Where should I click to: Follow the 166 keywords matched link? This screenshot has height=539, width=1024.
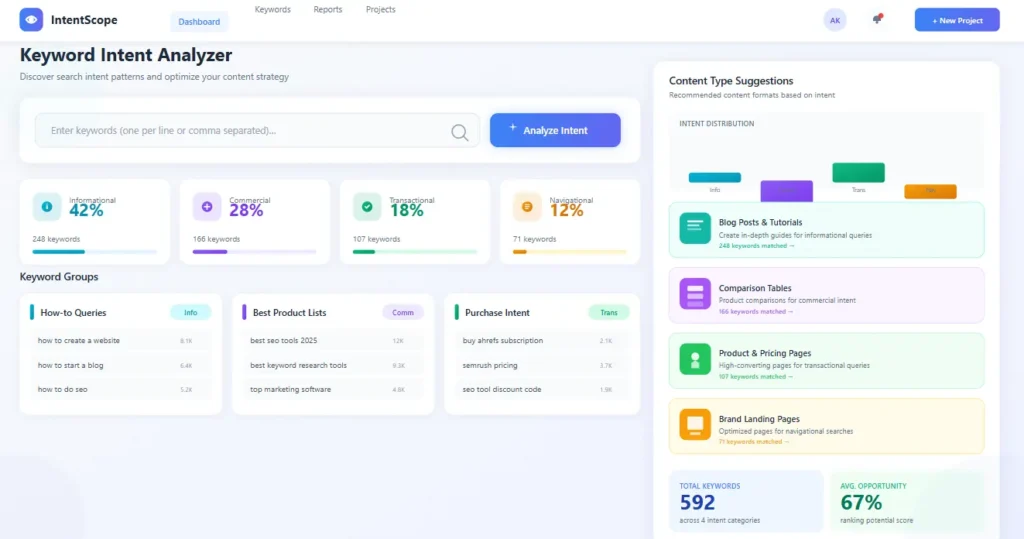(756, 312)
